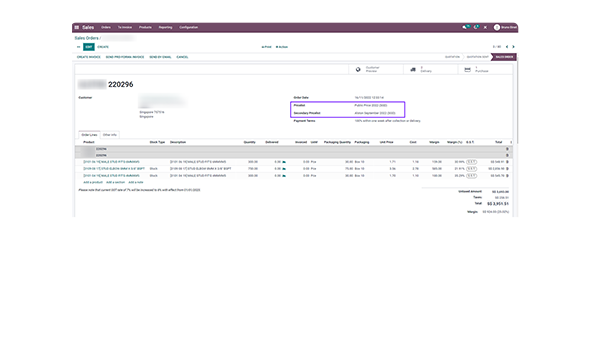Click Add a section link
Viewport: 590px width, 360px height.
pyautogui.click(x=115, y=182)
